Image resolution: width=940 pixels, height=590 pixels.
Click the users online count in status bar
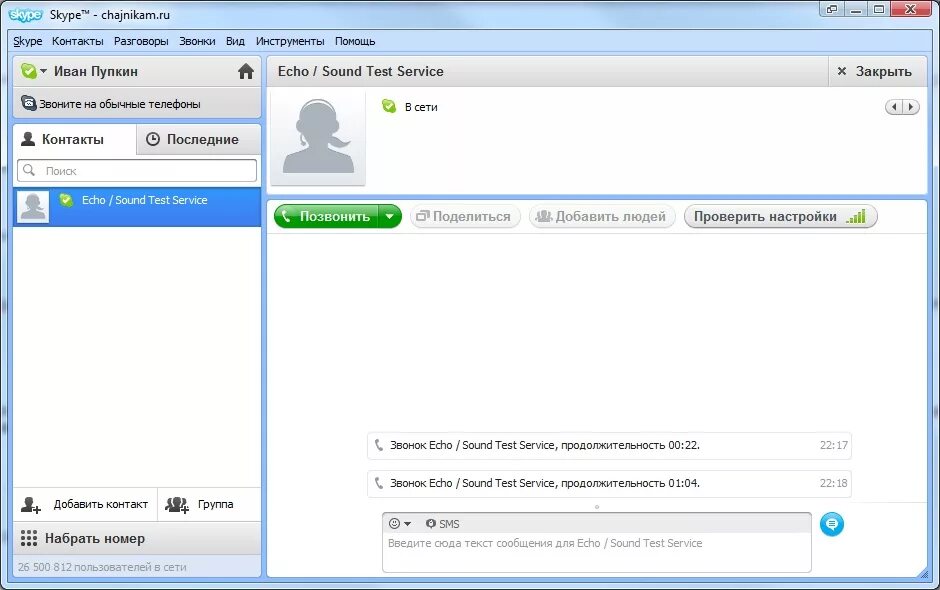[x=102, y=567]
